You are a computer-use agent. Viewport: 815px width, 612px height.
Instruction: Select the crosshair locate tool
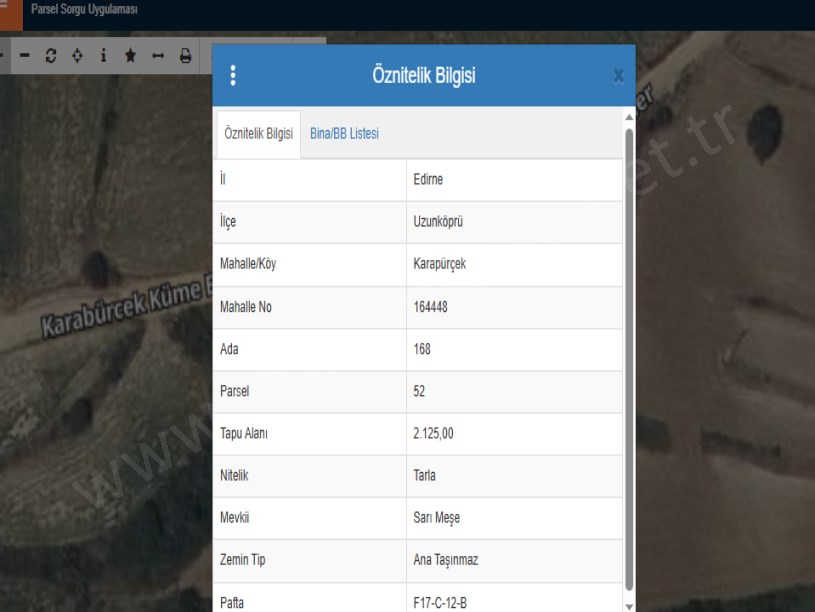pos(77,56)
